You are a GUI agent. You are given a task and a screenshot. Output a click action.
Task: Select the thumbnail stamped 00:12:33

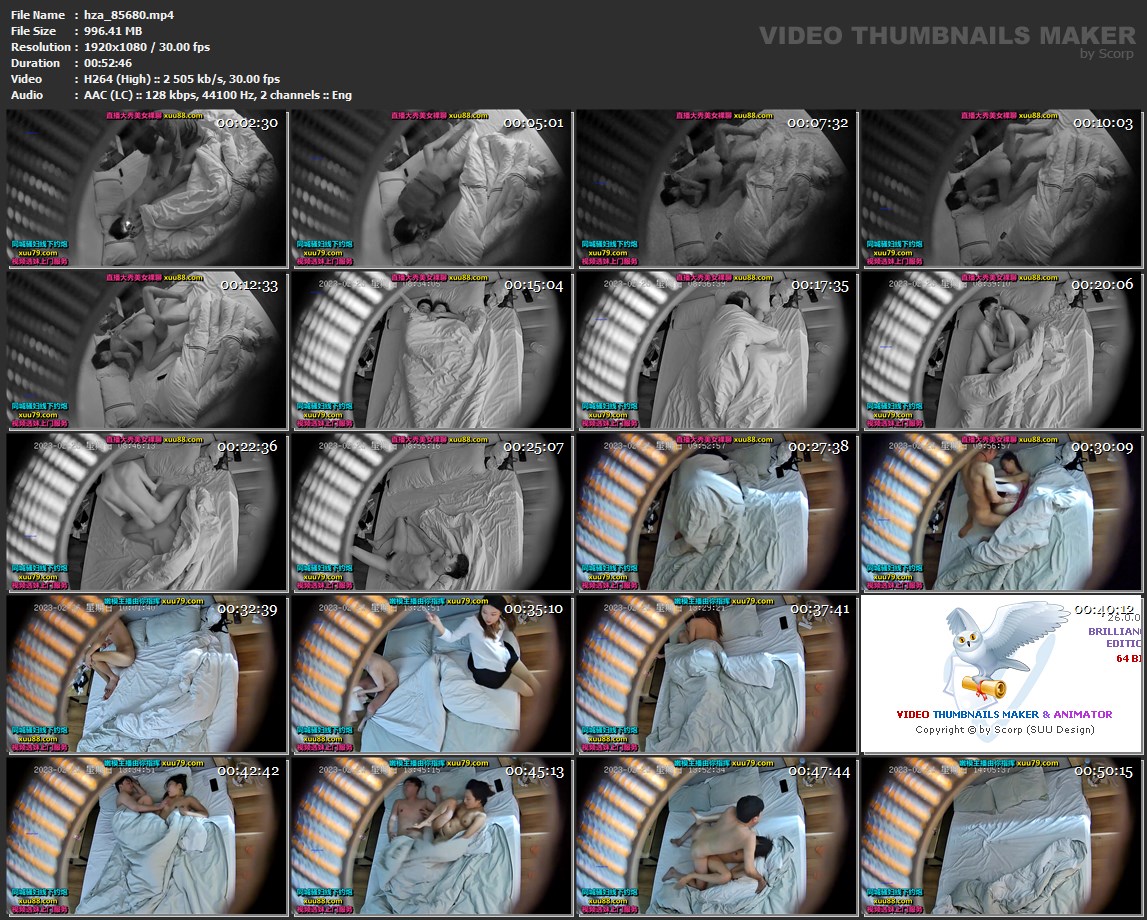pos(146,350)
